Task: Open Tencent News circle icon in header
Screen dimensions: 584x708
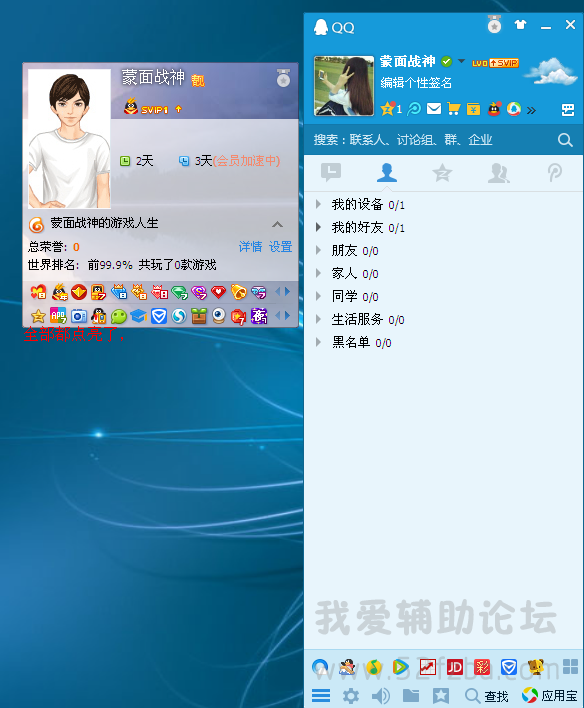Action: [x=514, y=109]
